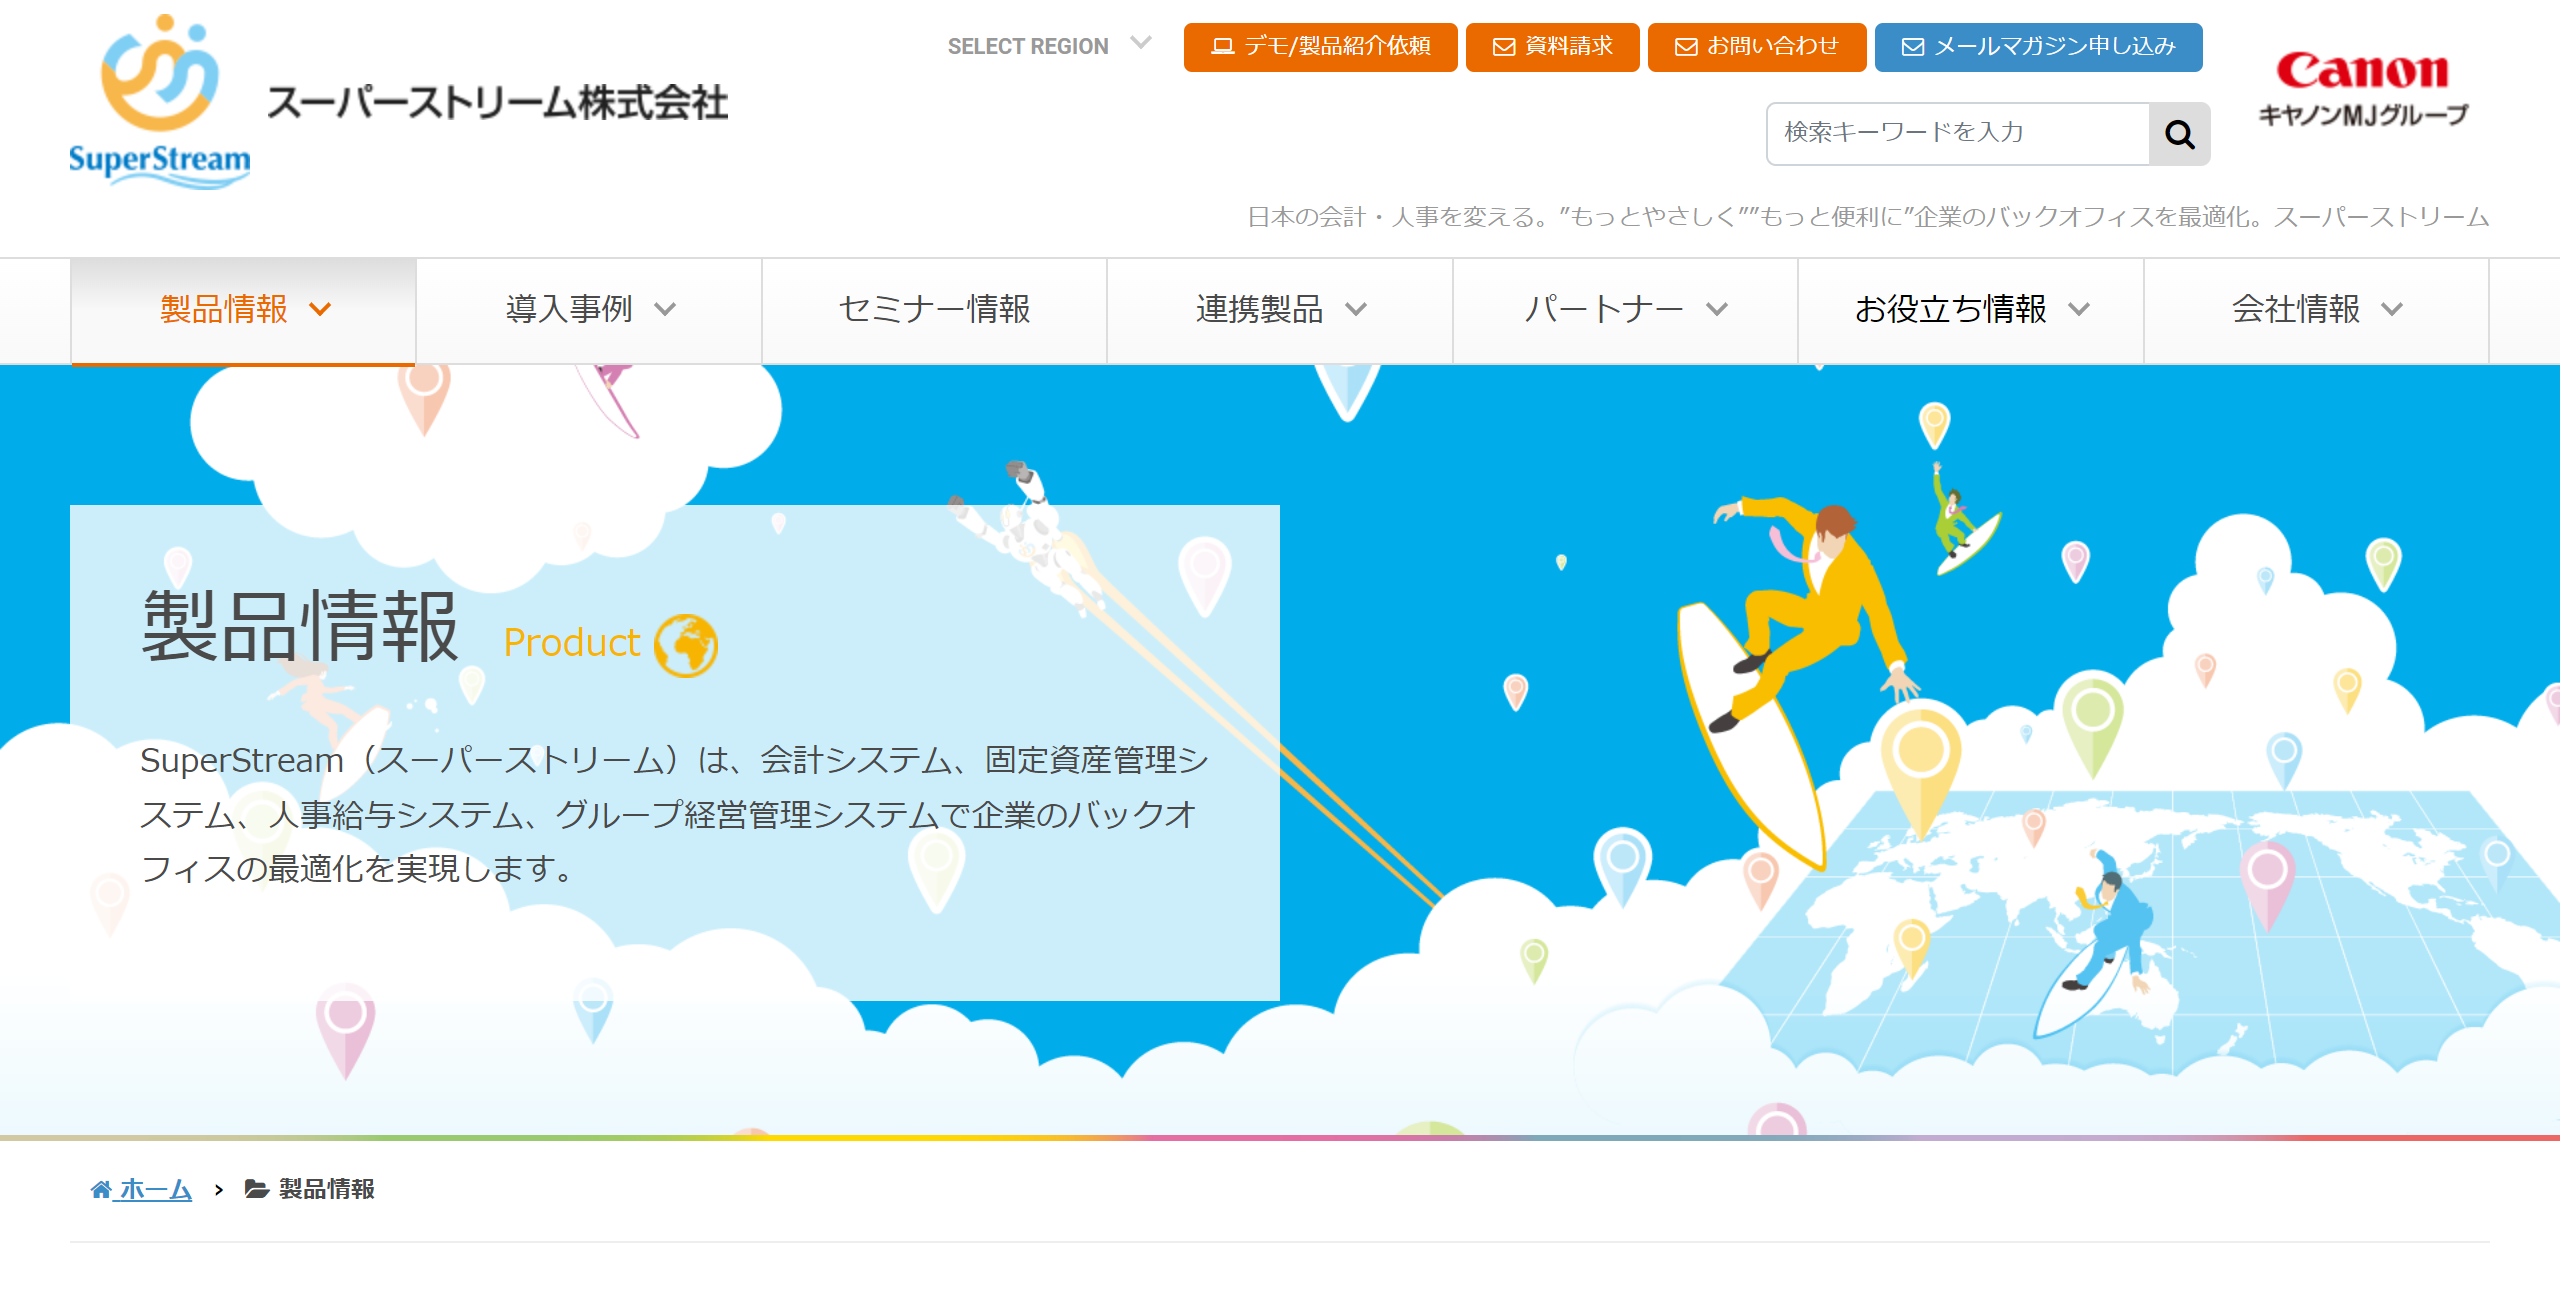Screen dimensions: 2560x1314
Task: Click the envelope icon on お問い合わせ button
Action: click(x=1685, y=45)
